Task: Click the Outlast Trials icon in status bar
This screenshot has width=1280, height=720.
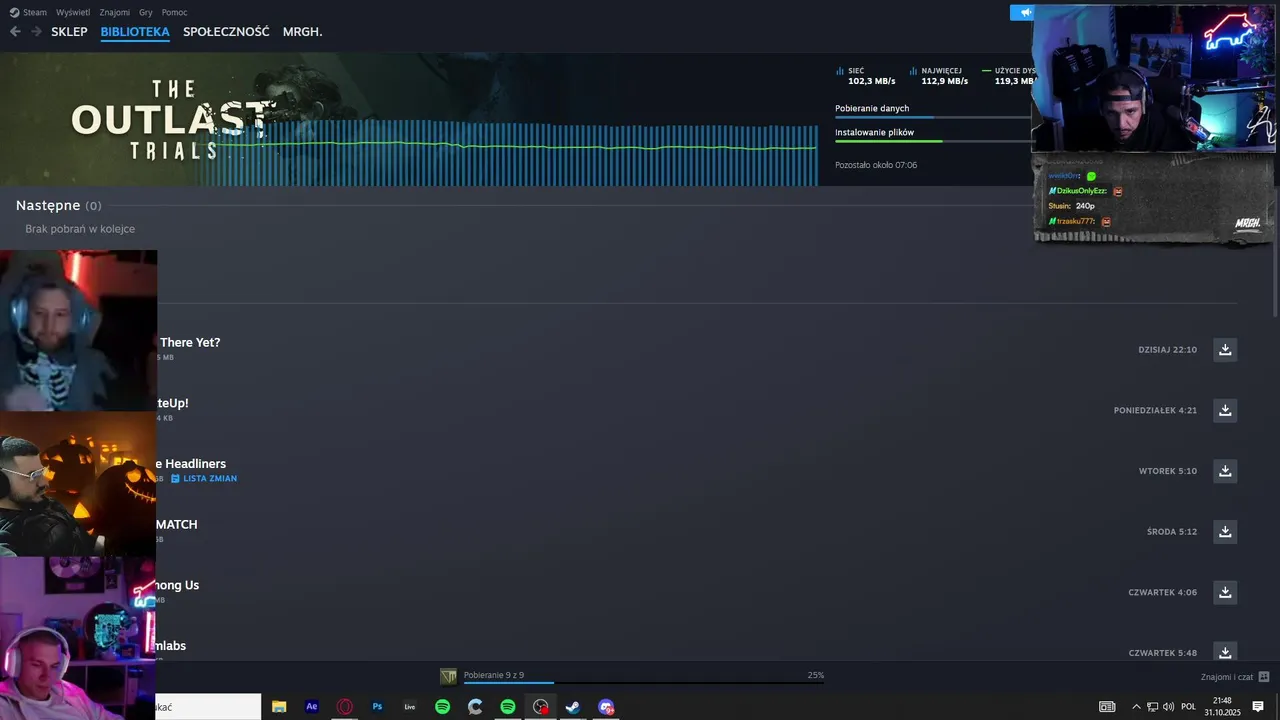Action: [449, 677]
